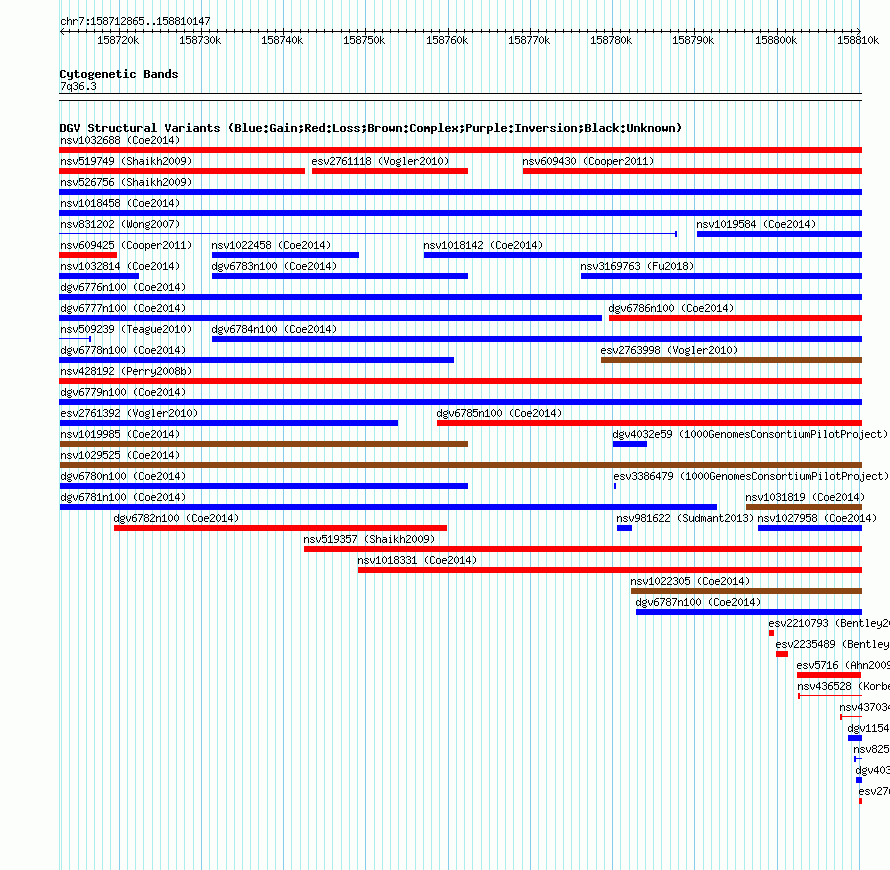Viewport: 890px width, 870px height.
Task: Open dgv6787n100 (Coe2014) variant
Action: pyautogui.click(x=698, y=602)
